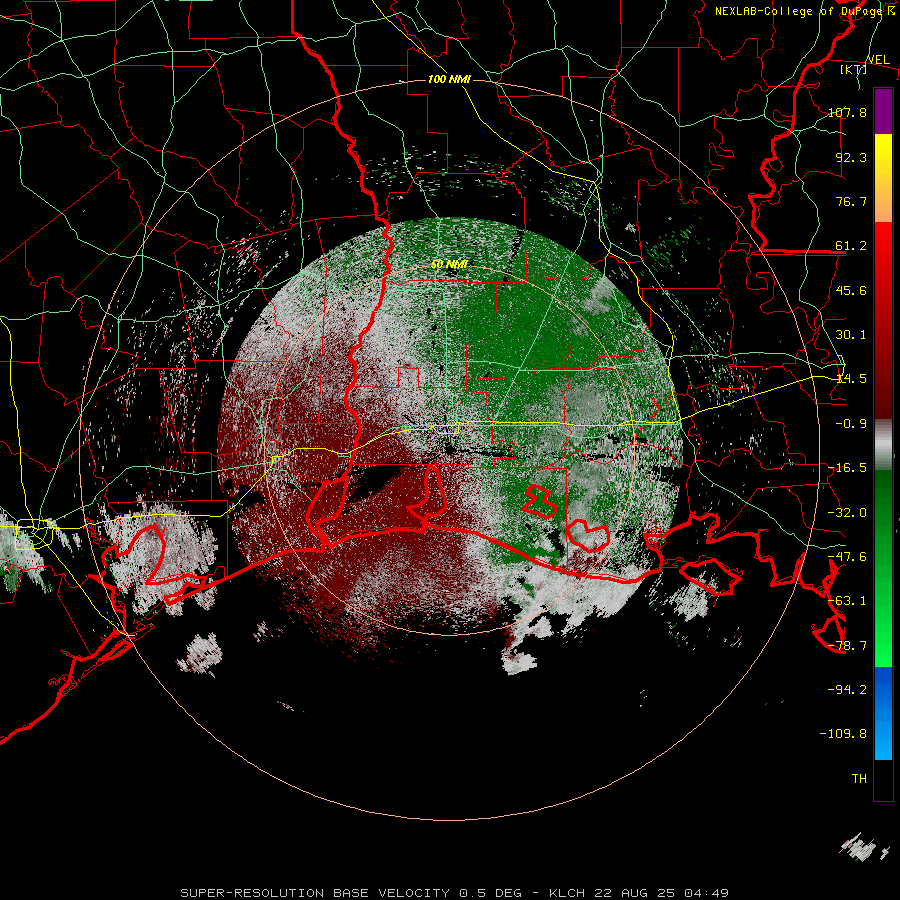Screen dimensions: 900x900
Task: Click the Super-Resolution Base Velocity caption text
Action: click(x=455, y=893)
